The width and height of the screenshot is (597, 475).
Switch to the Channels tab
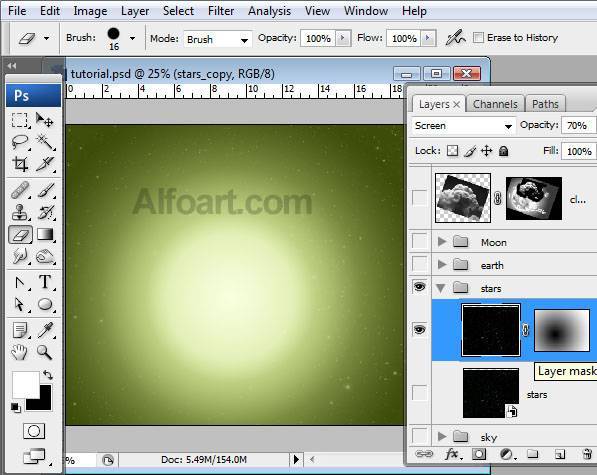point(495,104)
